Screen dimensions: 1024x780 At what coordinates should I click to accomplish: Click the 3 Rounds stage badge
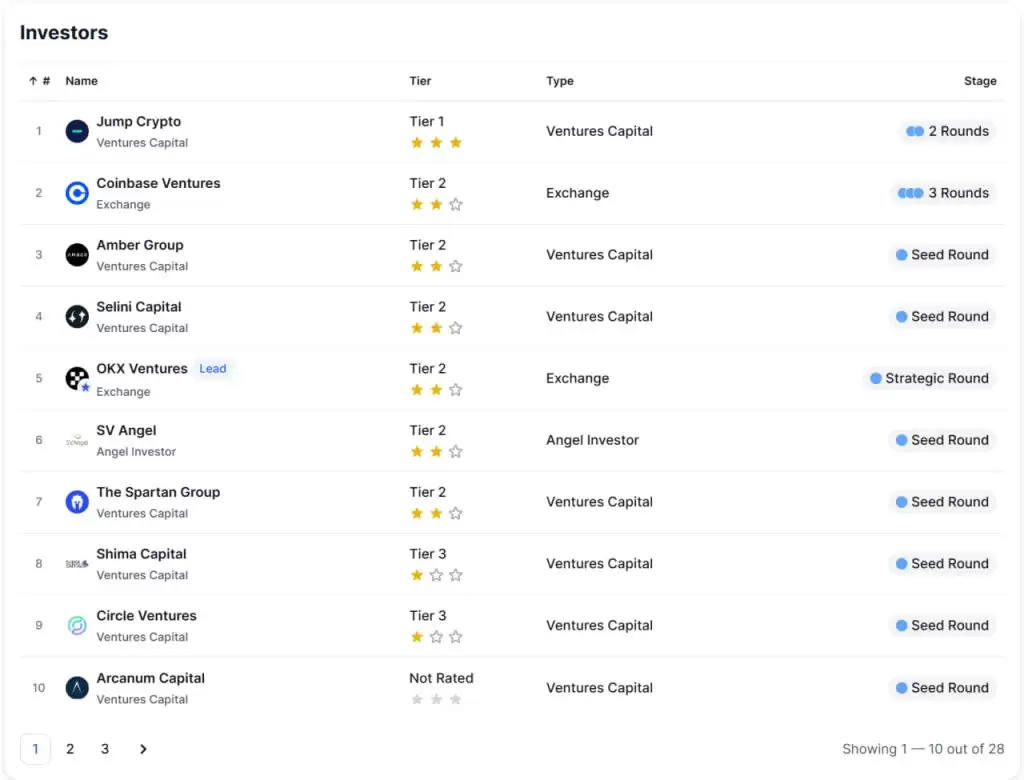point(944,193)
